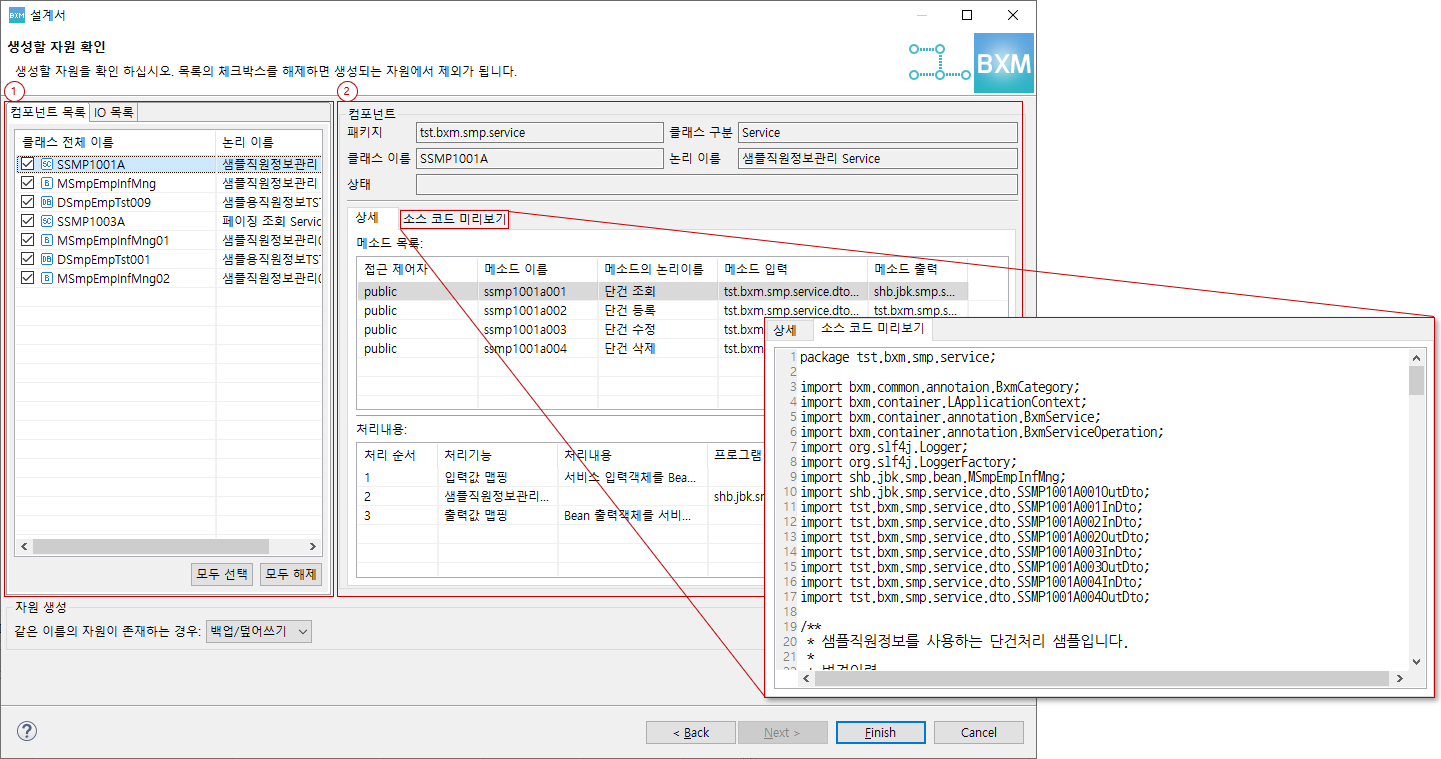The image size is (1441, 759).
Task: Click the DB icon next to DSmpEmpTst001
Action: pos(46,259)
